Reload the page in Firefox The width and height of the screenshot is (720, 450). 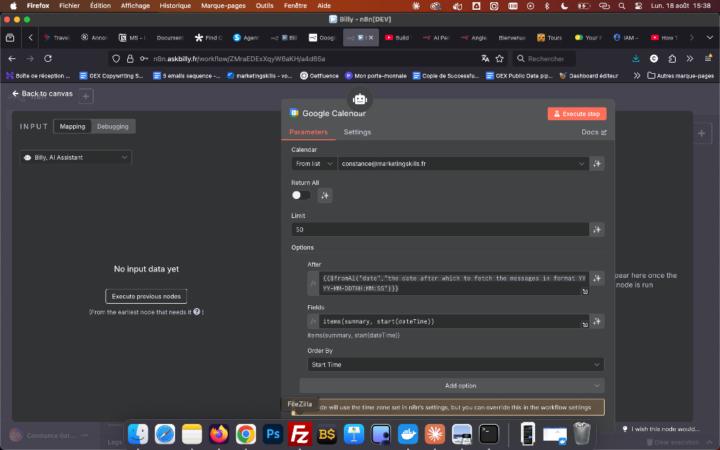[x=48, y=59]
